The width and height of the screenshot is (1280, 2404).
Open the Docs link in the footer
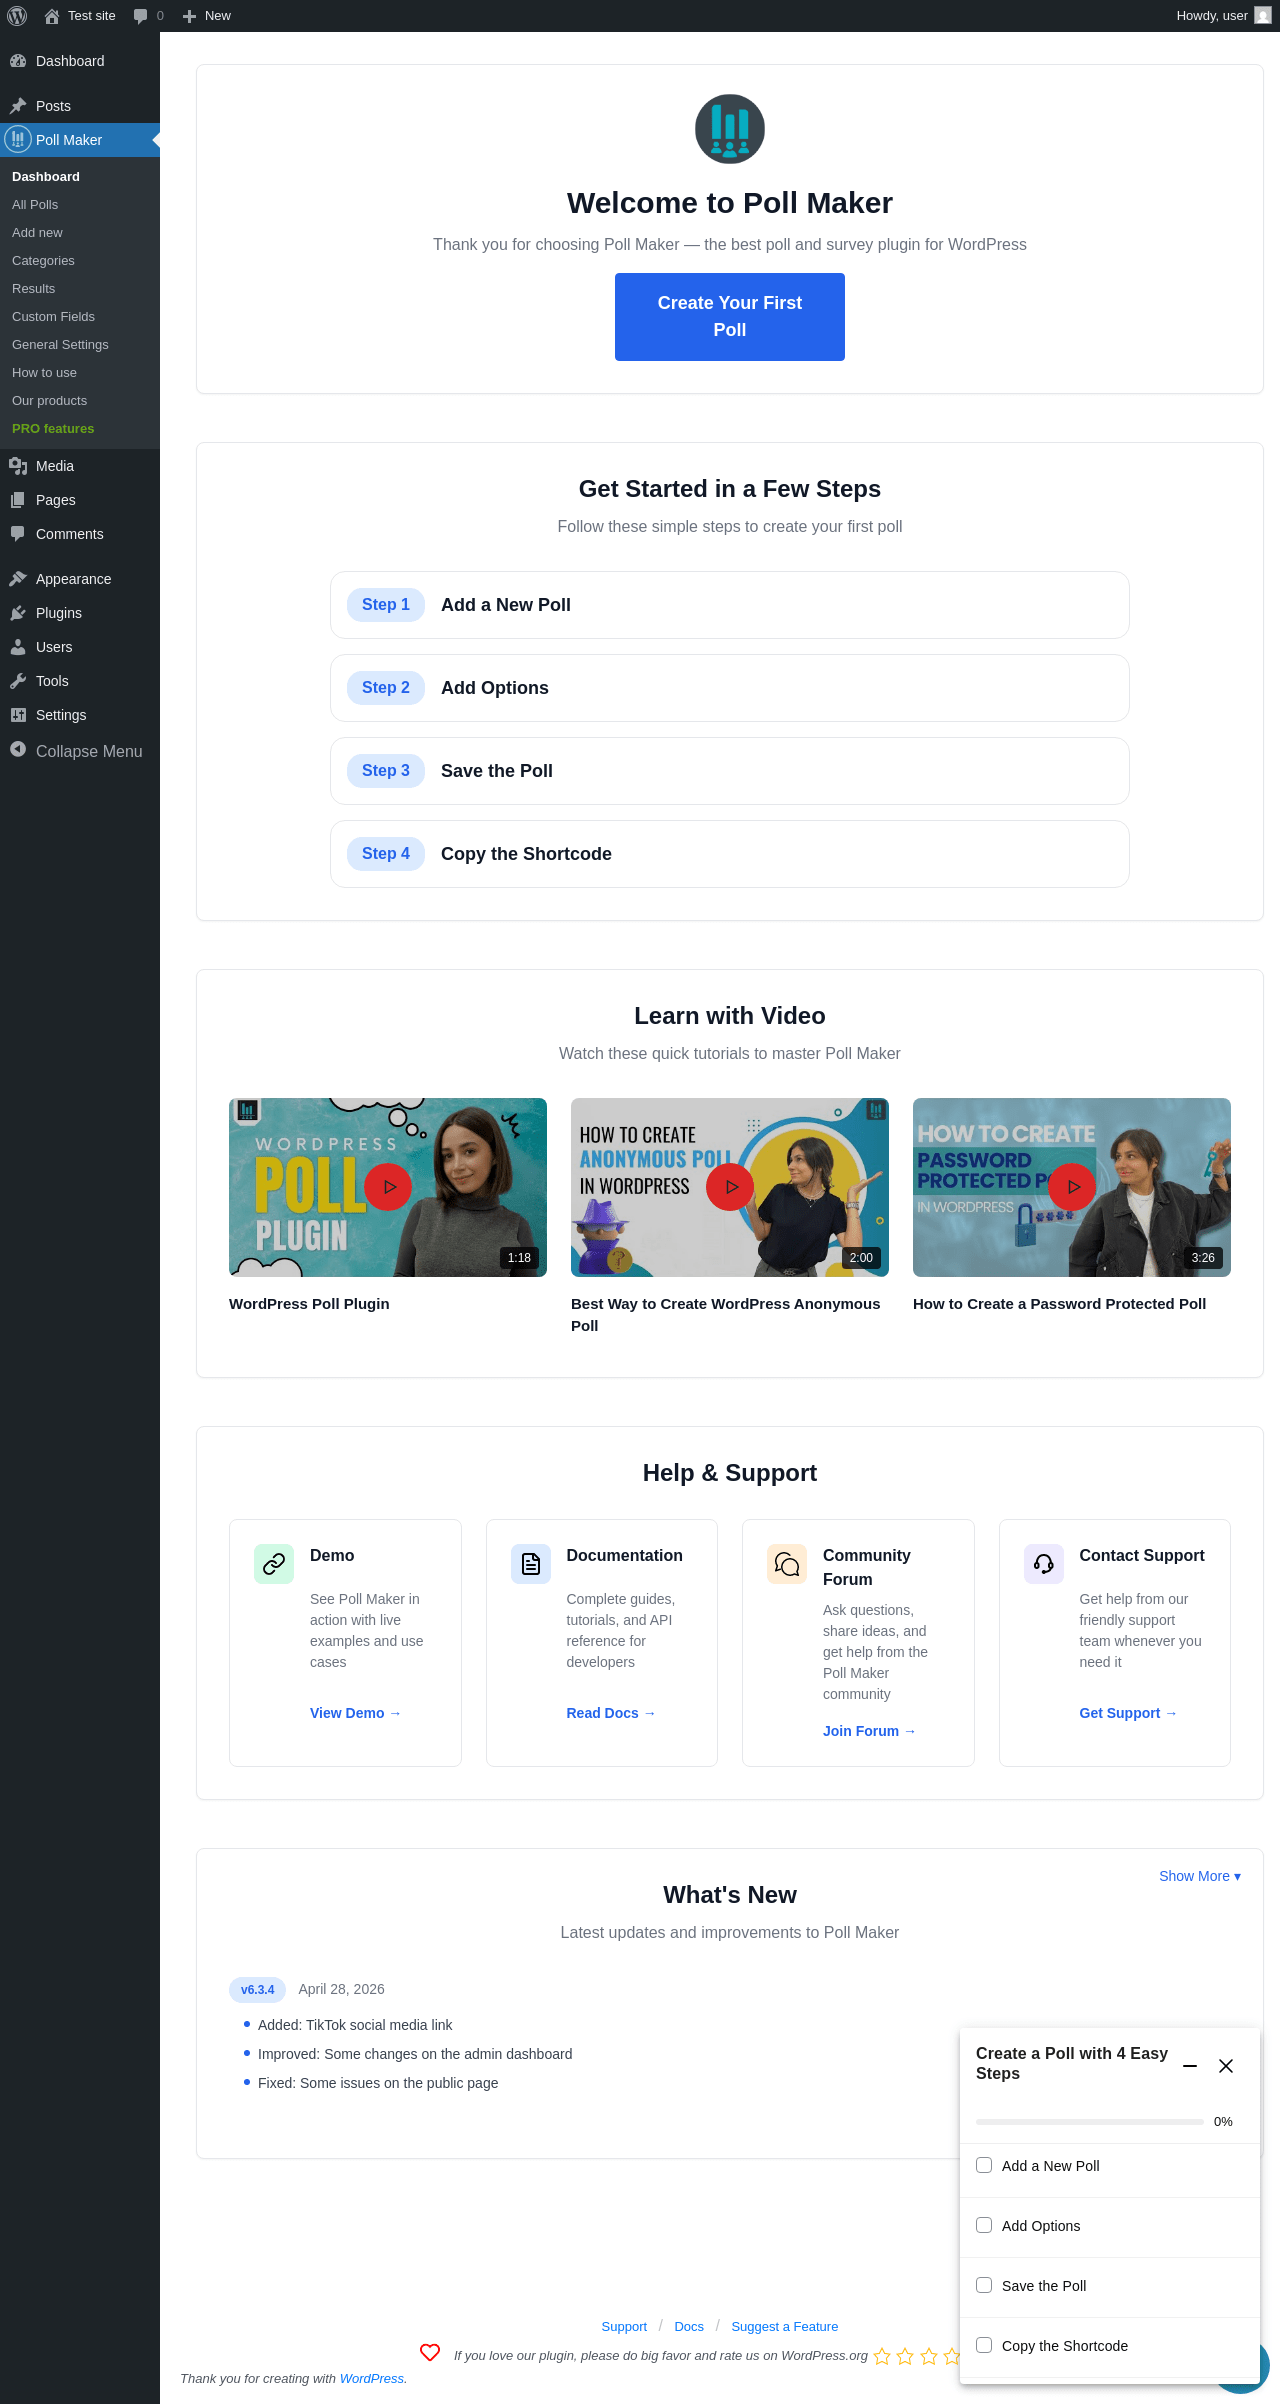tap(689, 2327)
